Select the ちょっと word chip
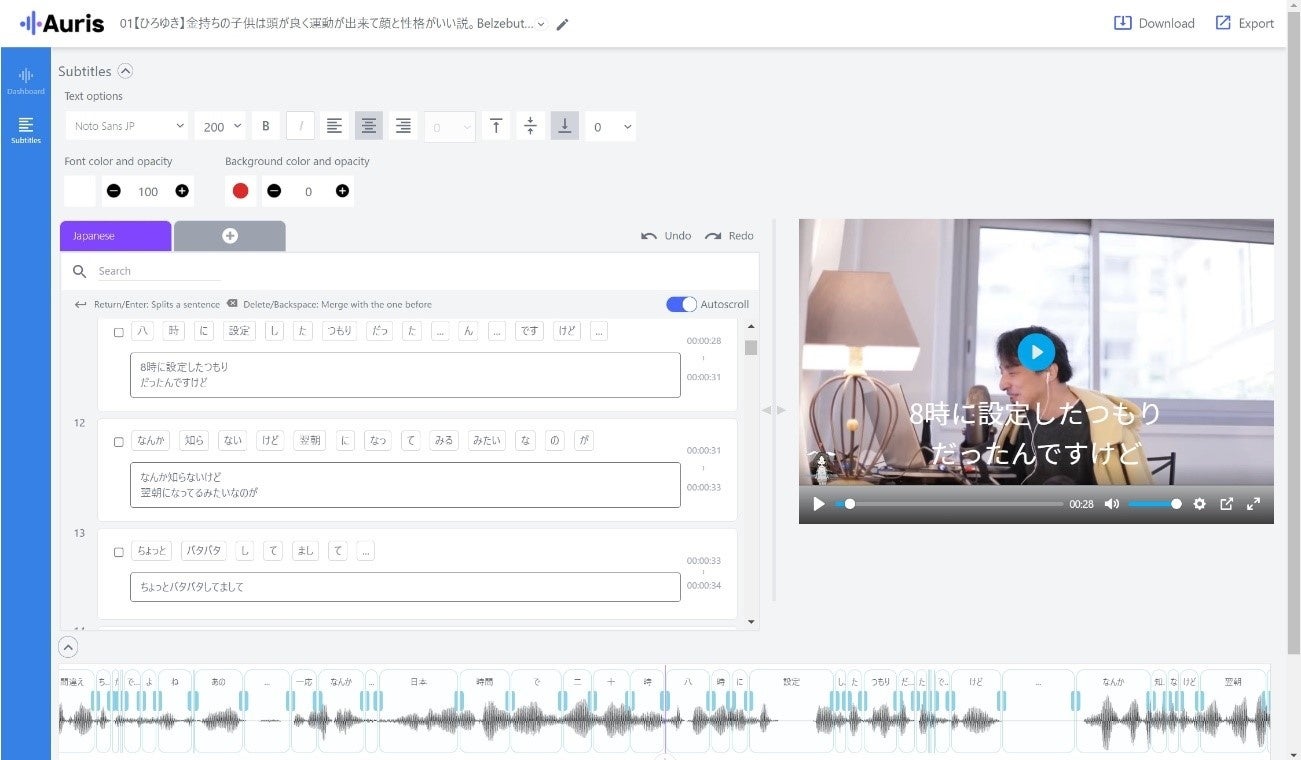Screen dimensions: 1301x760 point(151,550)
